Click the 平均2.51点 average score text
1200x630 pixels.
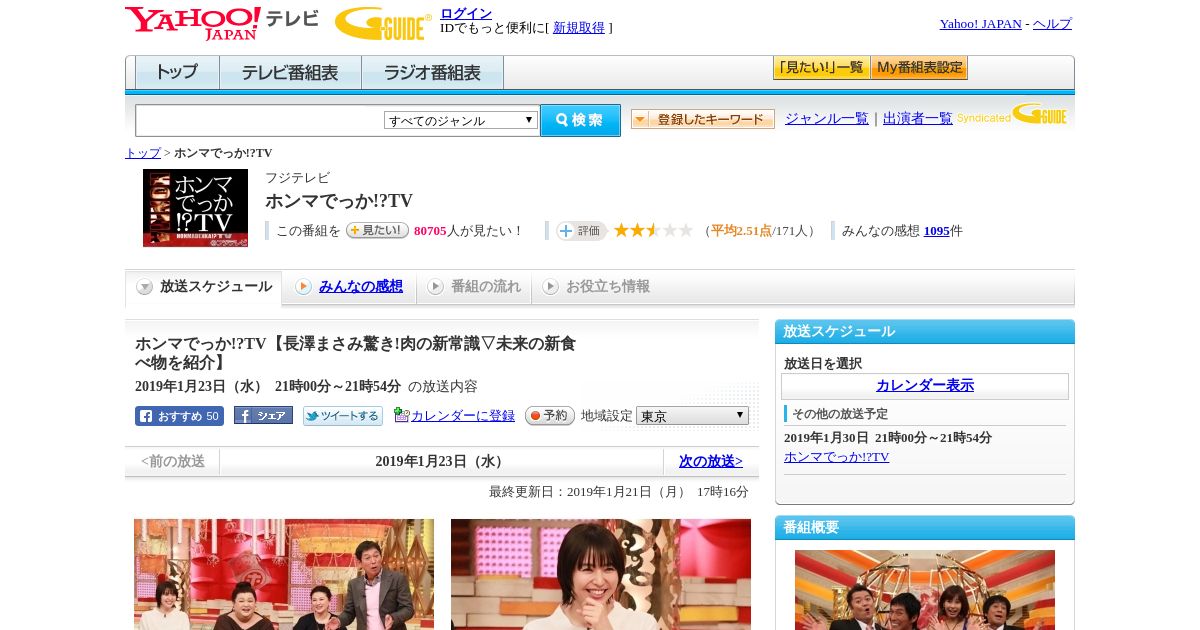[x=741, y=231]
